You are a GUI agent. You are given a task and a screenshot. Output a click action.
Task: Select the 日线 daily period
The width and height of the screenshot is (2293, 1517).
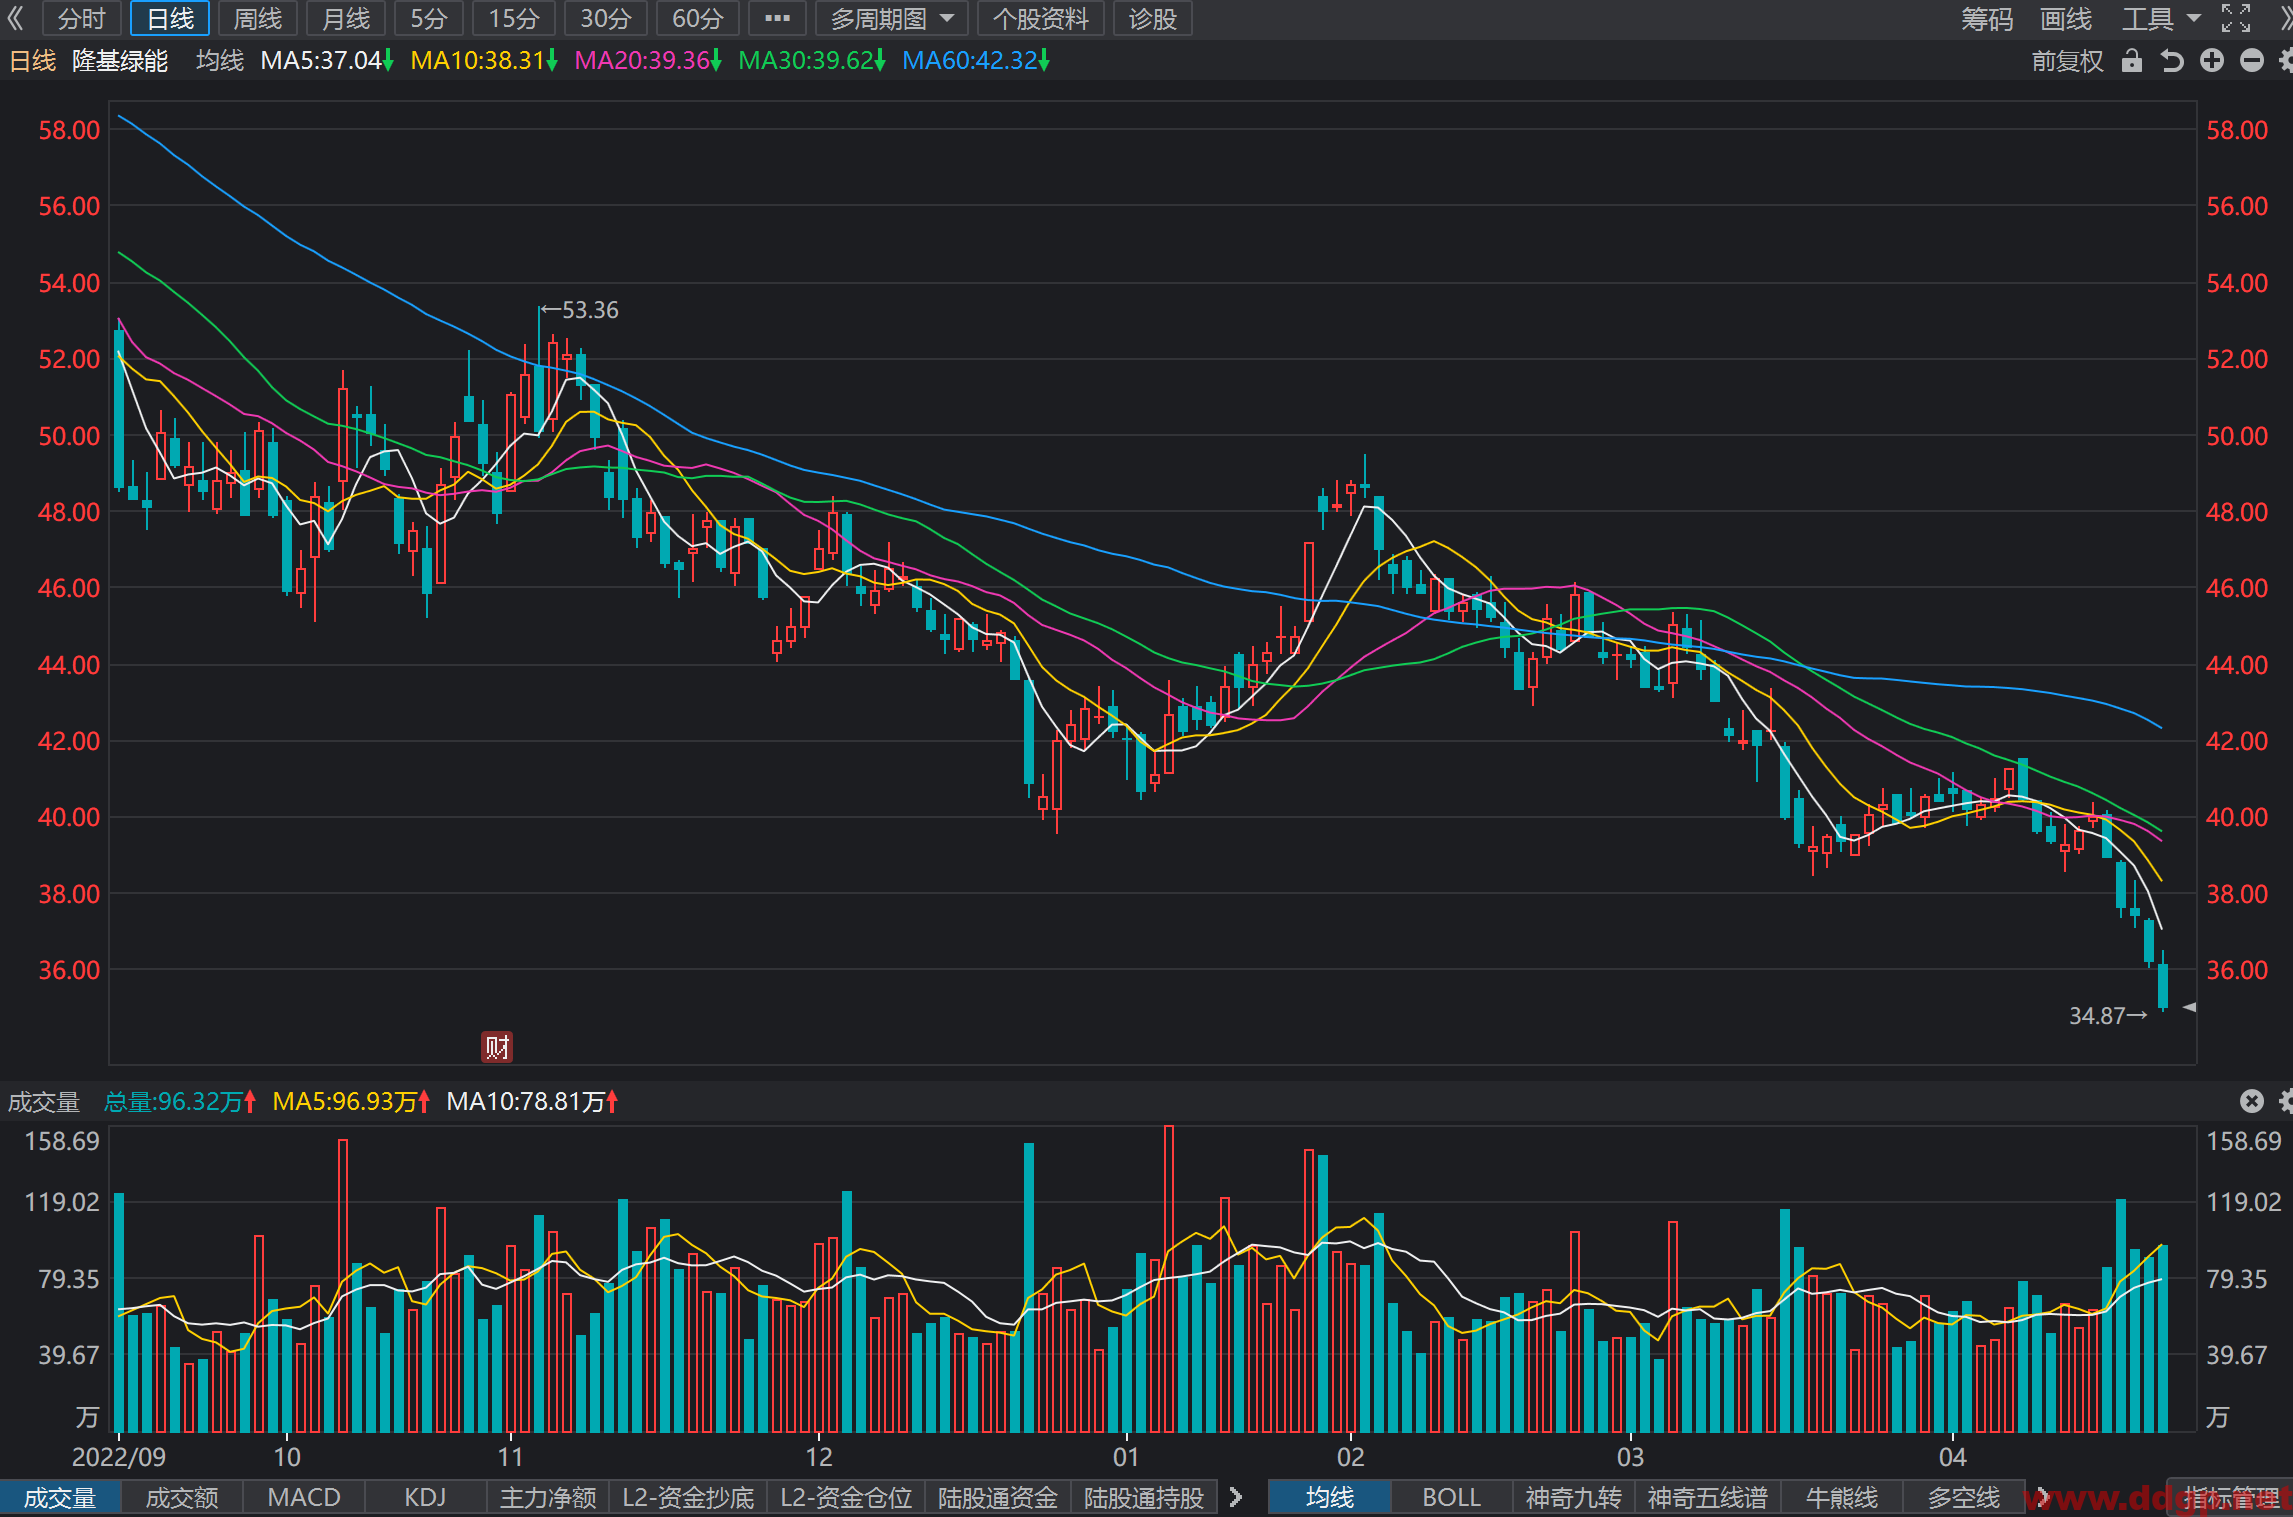pos(170,18)
